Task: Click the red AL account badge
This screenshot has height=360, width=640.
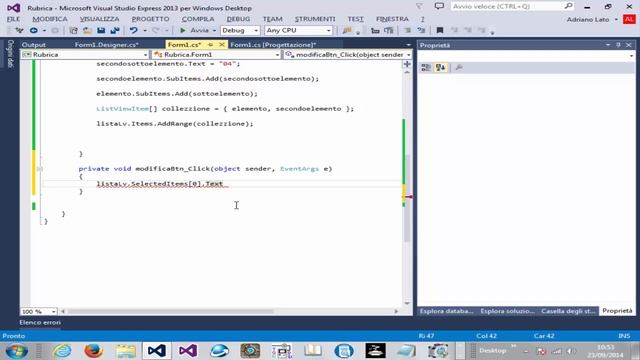Action: point(629,19)
